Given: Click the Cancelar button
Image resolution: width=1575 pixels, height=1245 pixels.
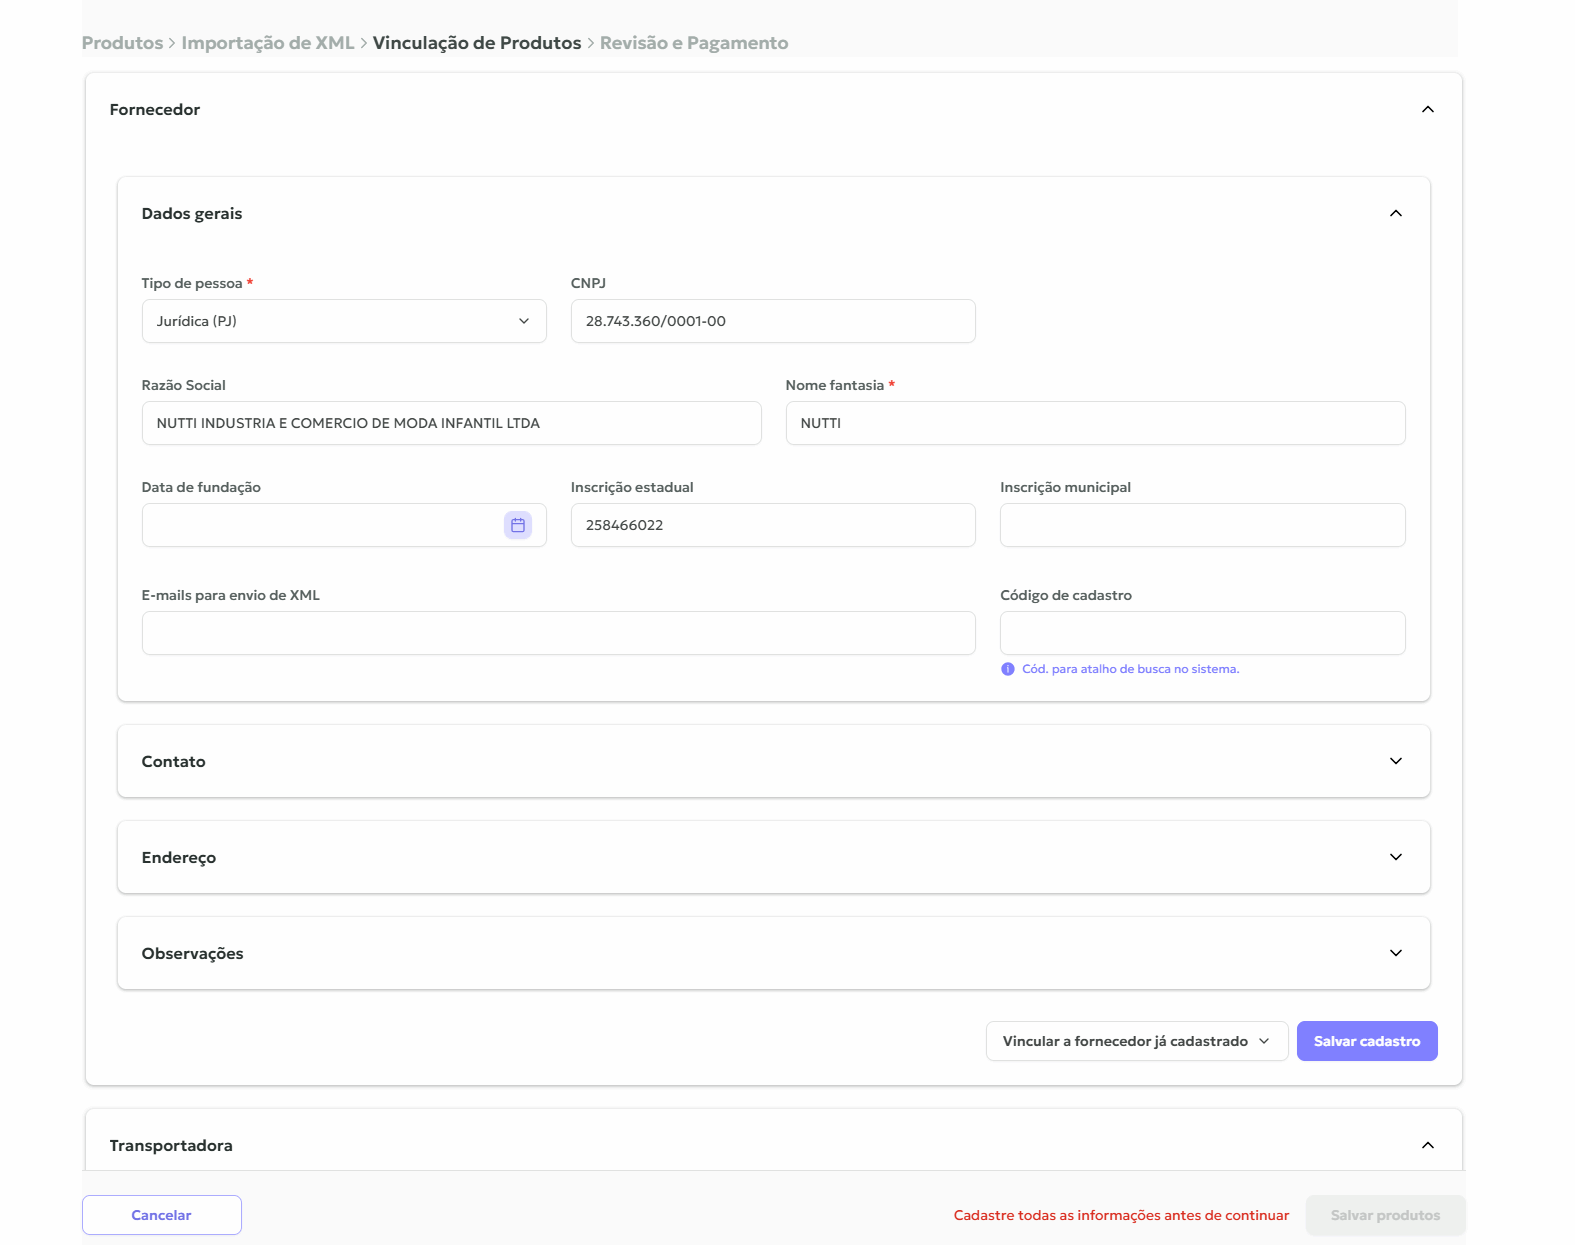Looking at the screenshot, I should [x=161, y=1215].
